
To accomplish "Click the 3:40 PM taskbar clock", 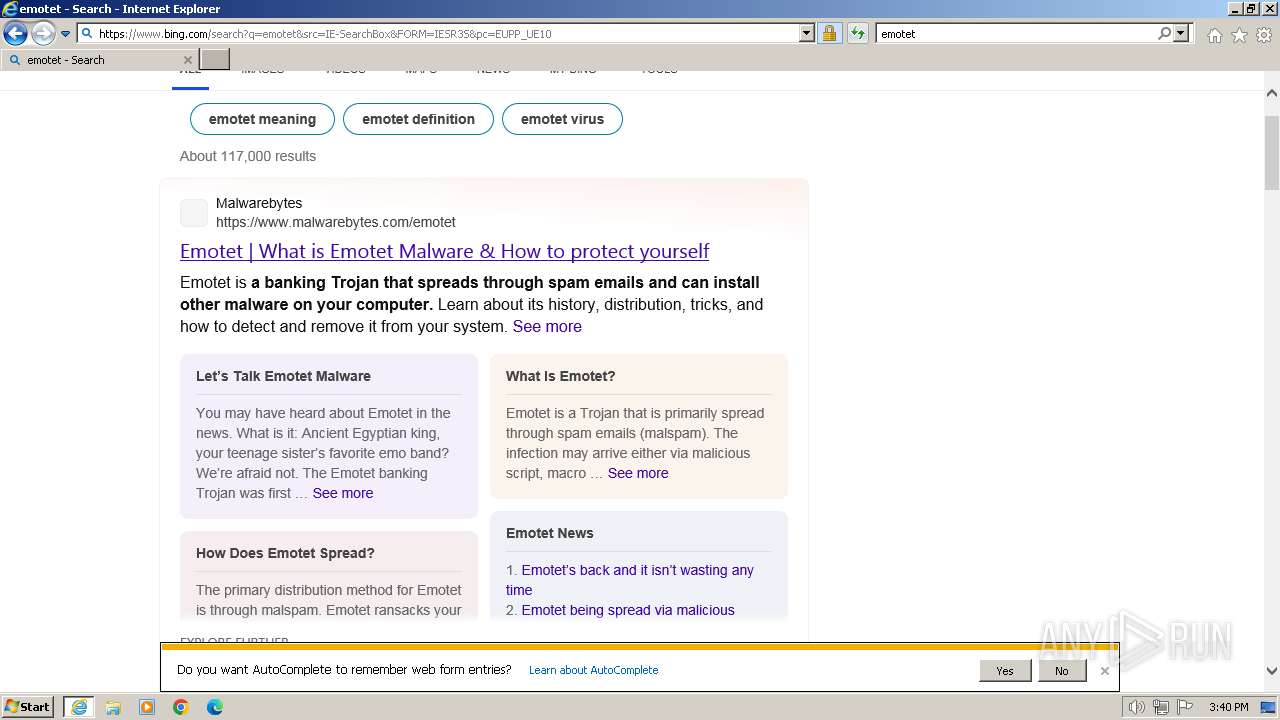I will pos(1228,708).
